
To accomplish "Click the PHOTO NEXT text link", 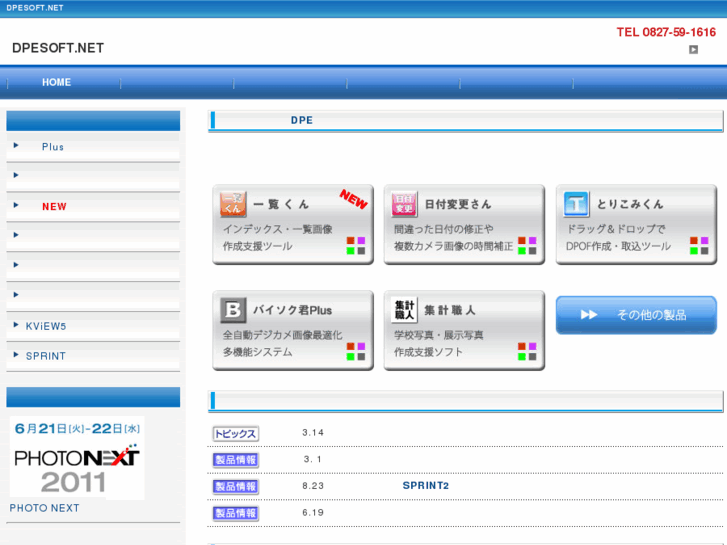I will (45, 508).
